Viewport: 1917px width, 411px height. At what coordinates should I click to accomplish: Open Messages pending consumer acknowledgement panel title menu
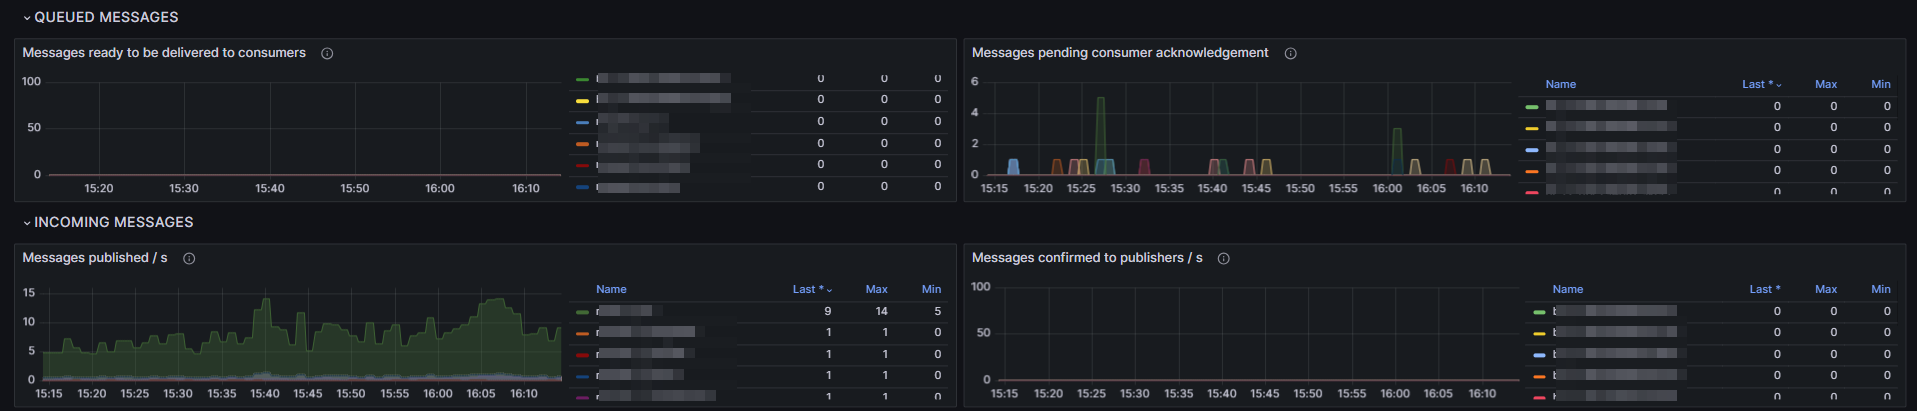coord(1120,53)
